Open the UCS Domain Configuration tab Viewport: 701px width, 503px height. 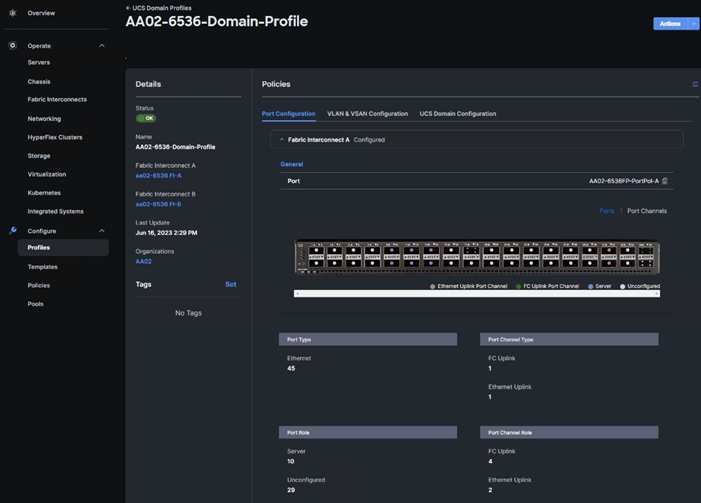(x=458, y=114)
